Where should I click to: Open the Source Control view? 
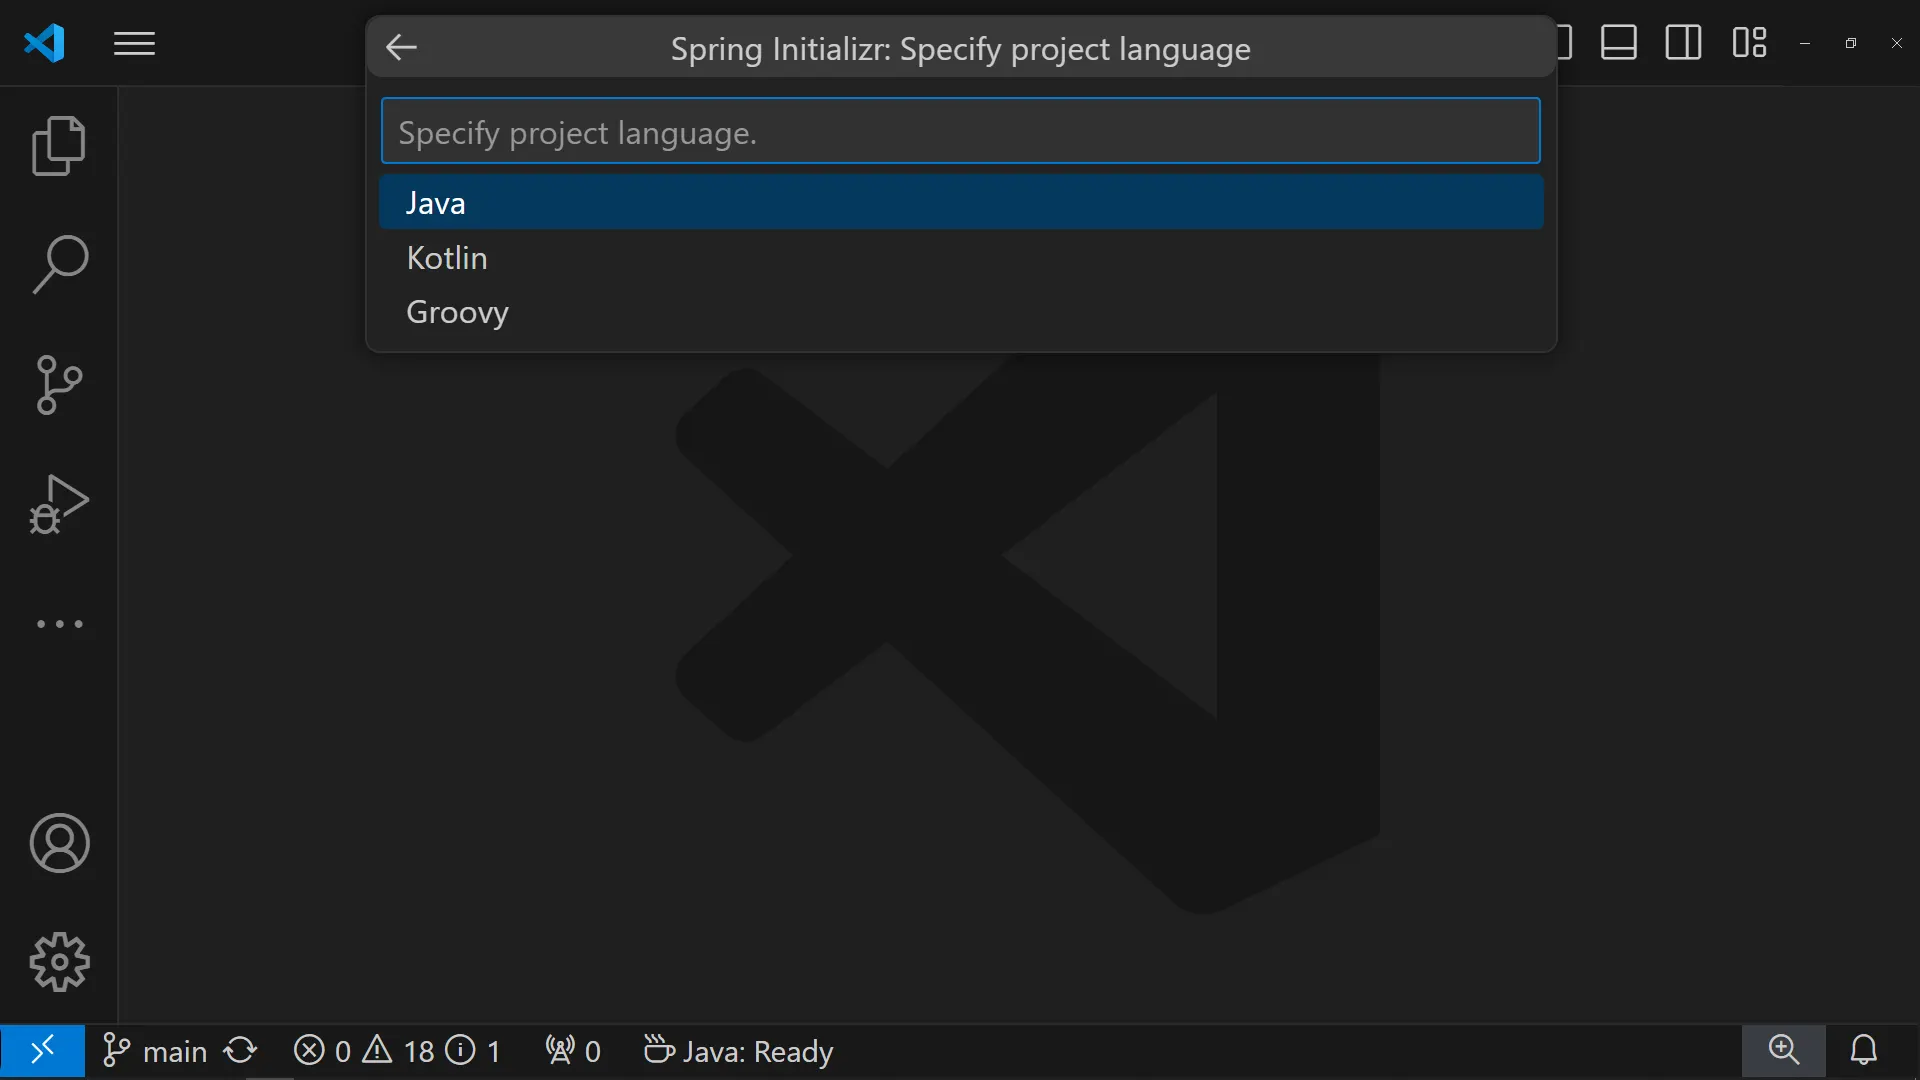tap(59, 385)
